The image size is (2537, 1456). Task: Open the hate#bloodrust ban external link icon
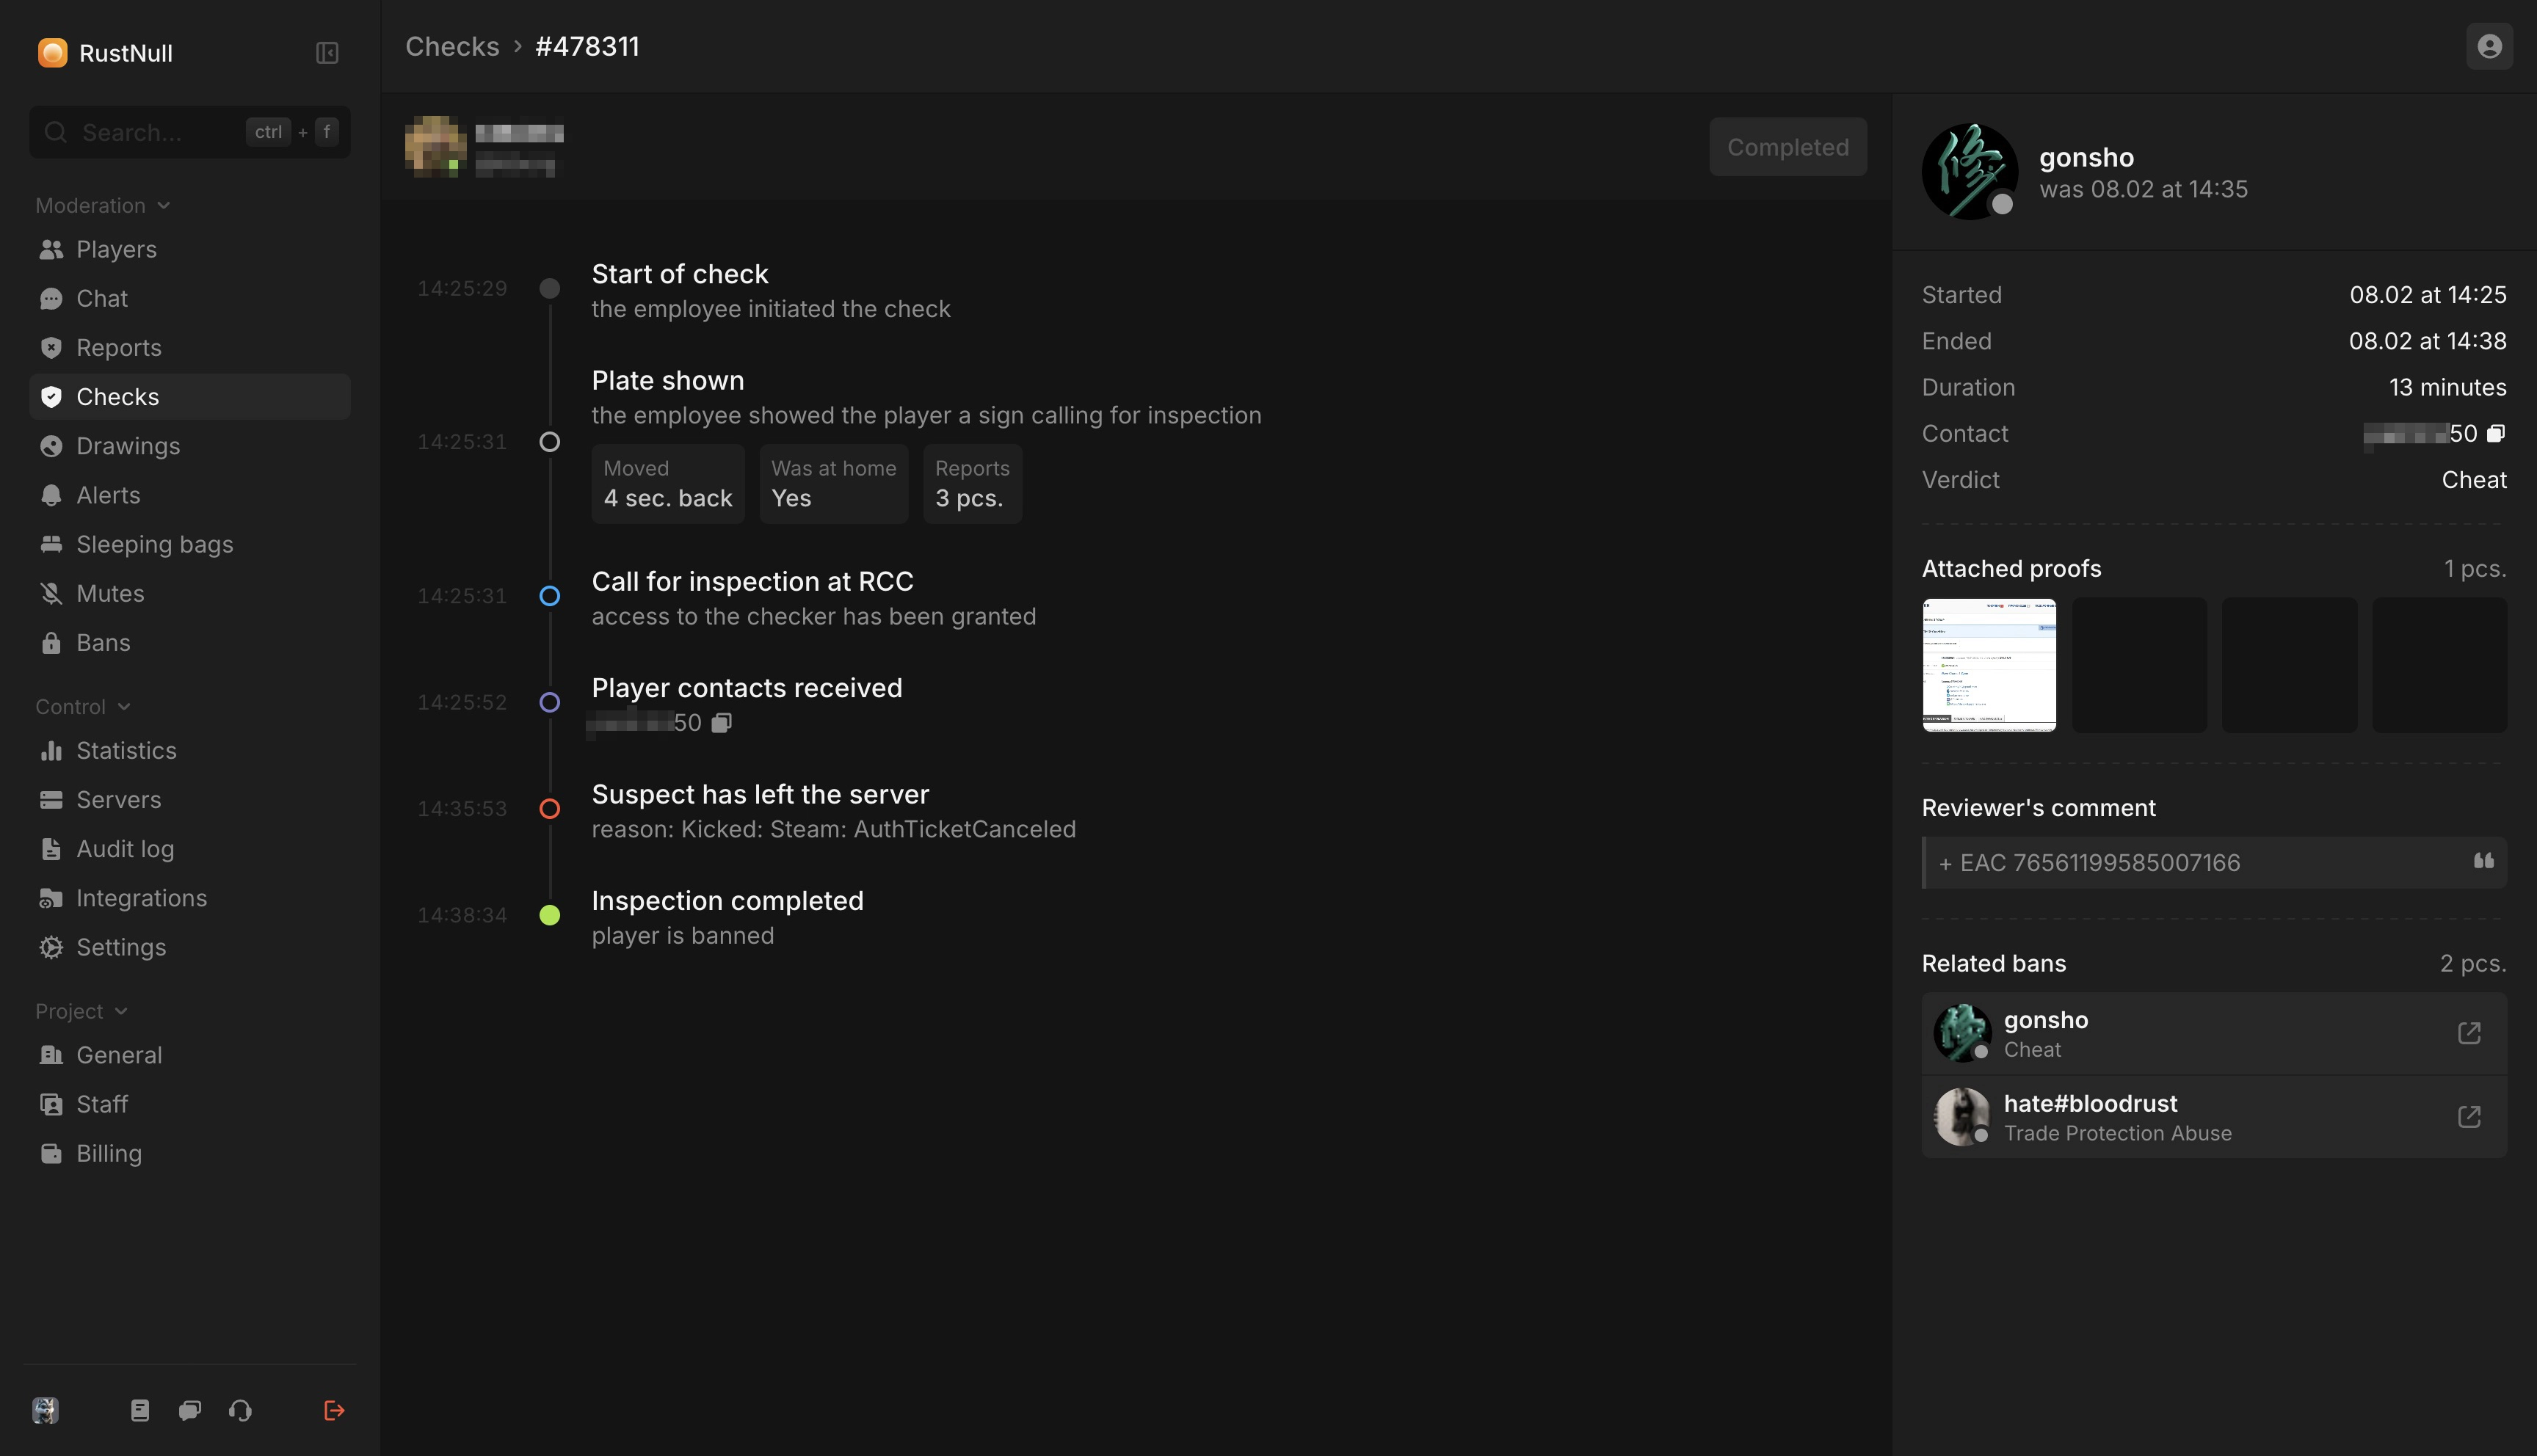2469,1116
